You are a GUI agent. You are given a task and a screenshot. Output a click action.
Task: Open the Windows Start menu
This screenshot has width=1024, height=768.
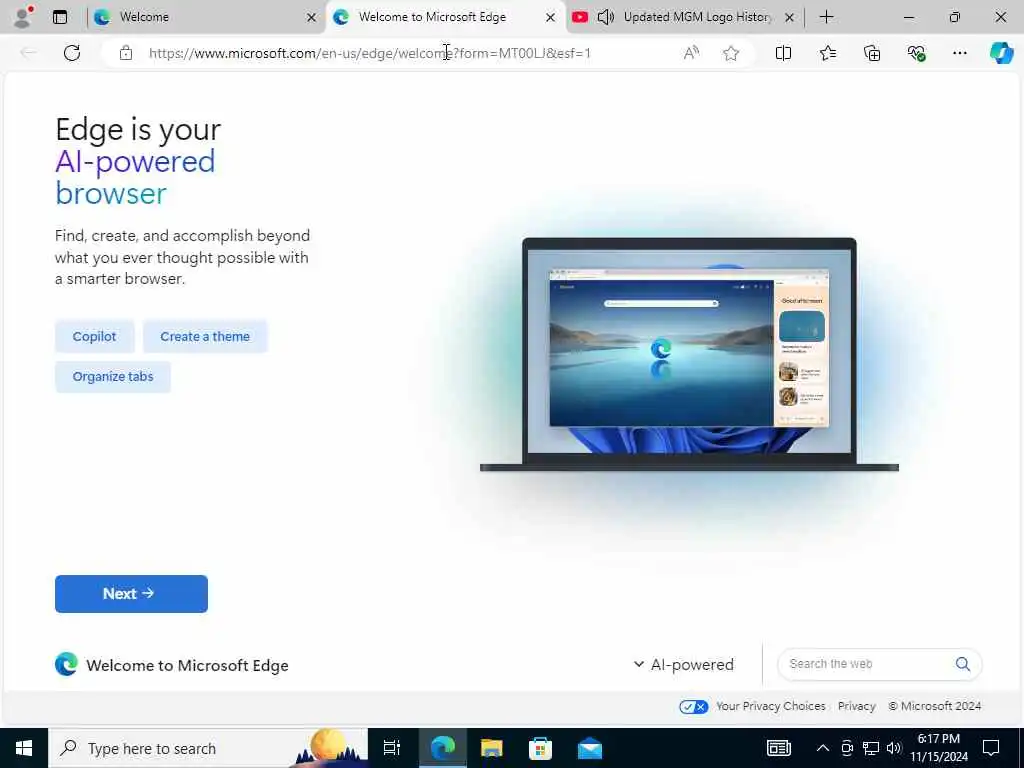click(x=24, y=748)
